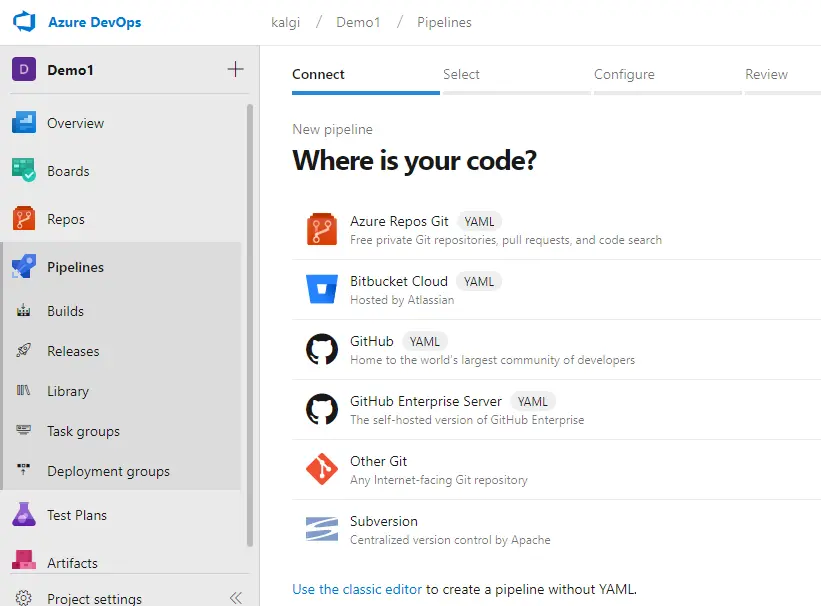Click the Task groups icon

pyautogui.click(x=24, y=430)
